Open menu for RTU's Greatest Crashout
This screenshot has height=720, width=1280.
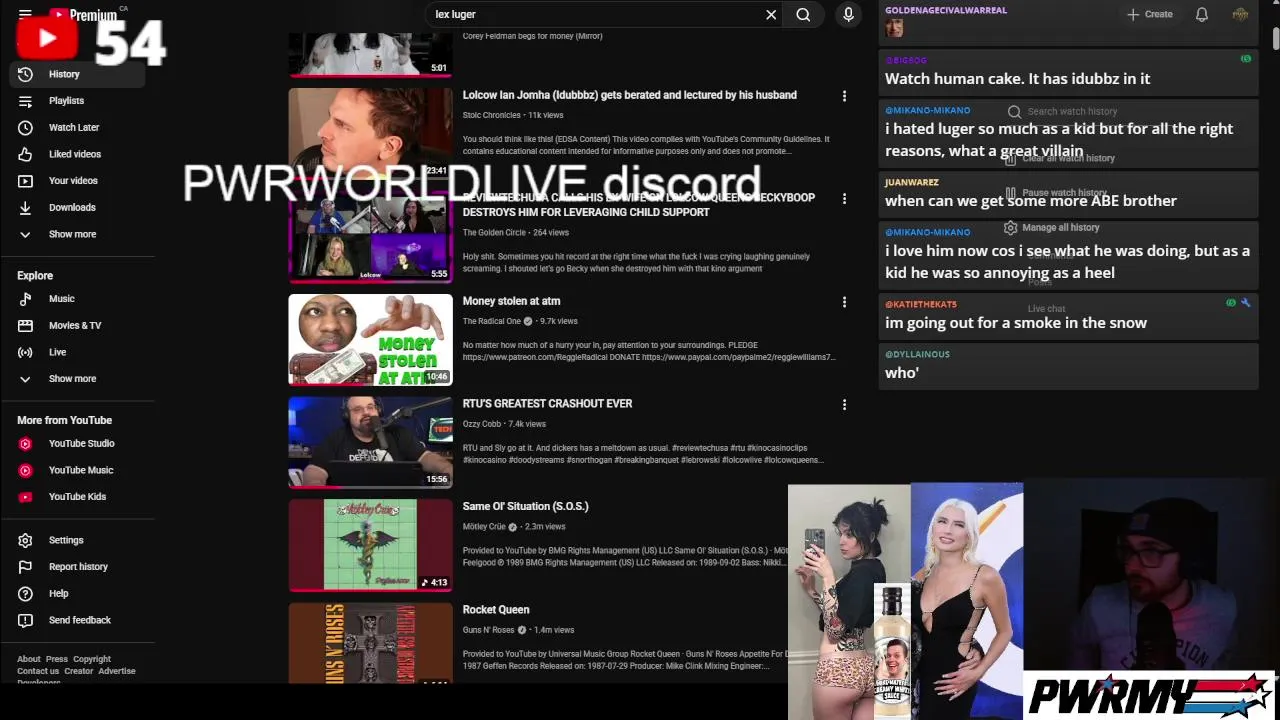(844, 405)
